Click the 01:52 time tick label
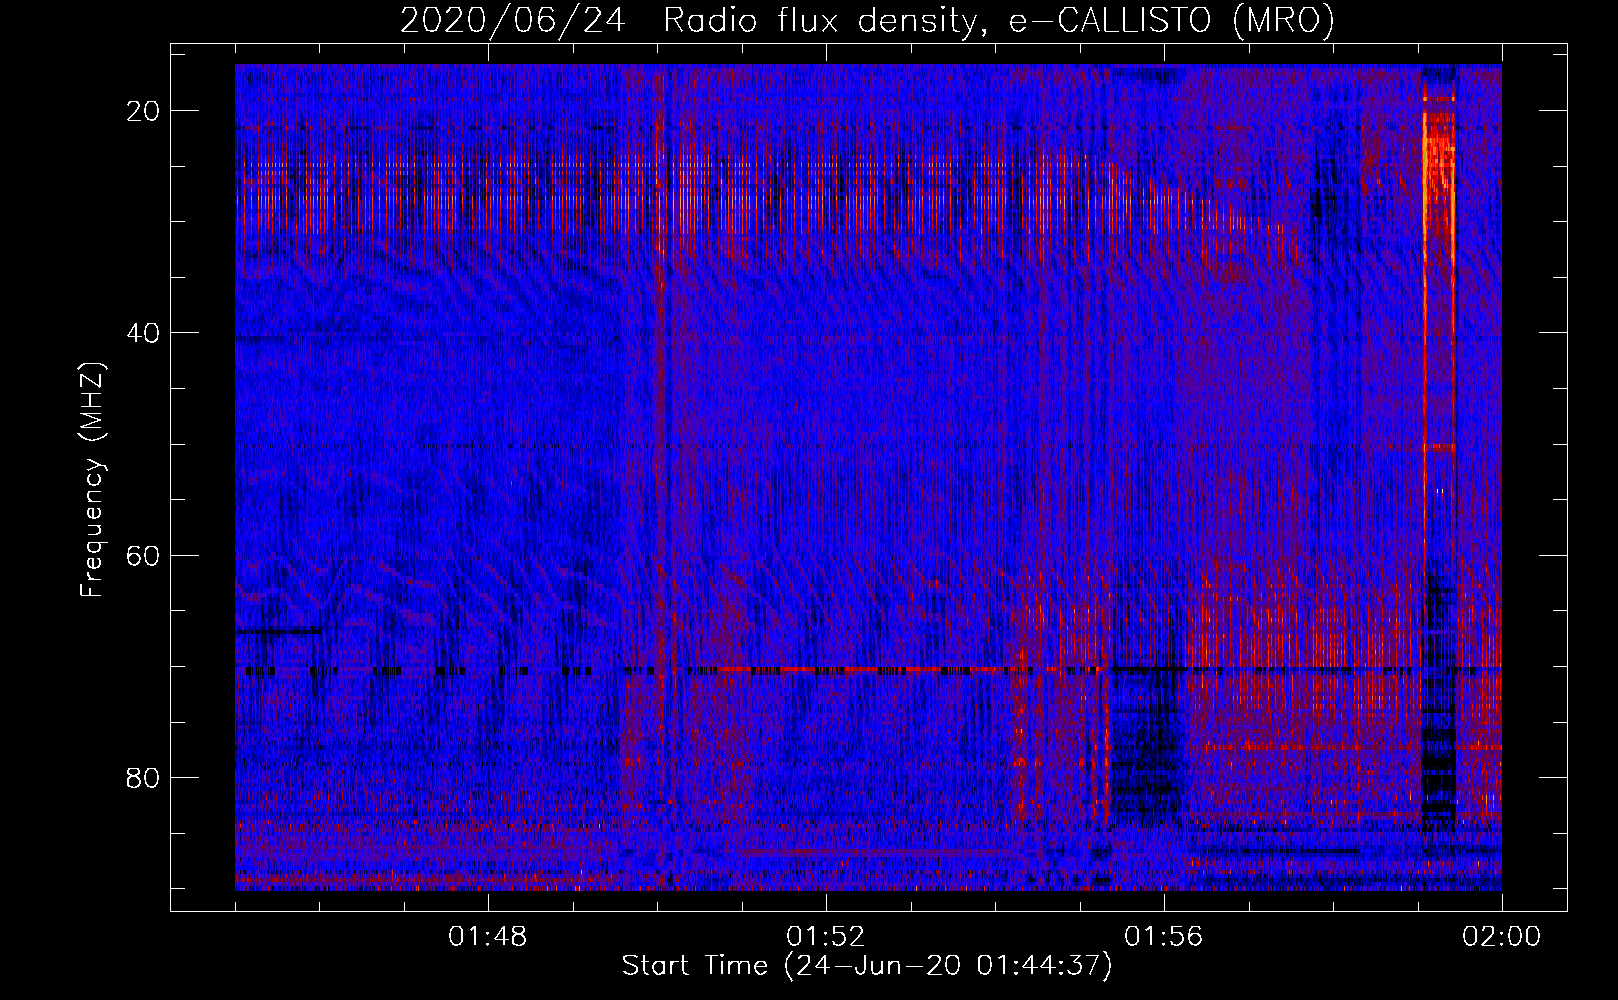 point(825,937)
